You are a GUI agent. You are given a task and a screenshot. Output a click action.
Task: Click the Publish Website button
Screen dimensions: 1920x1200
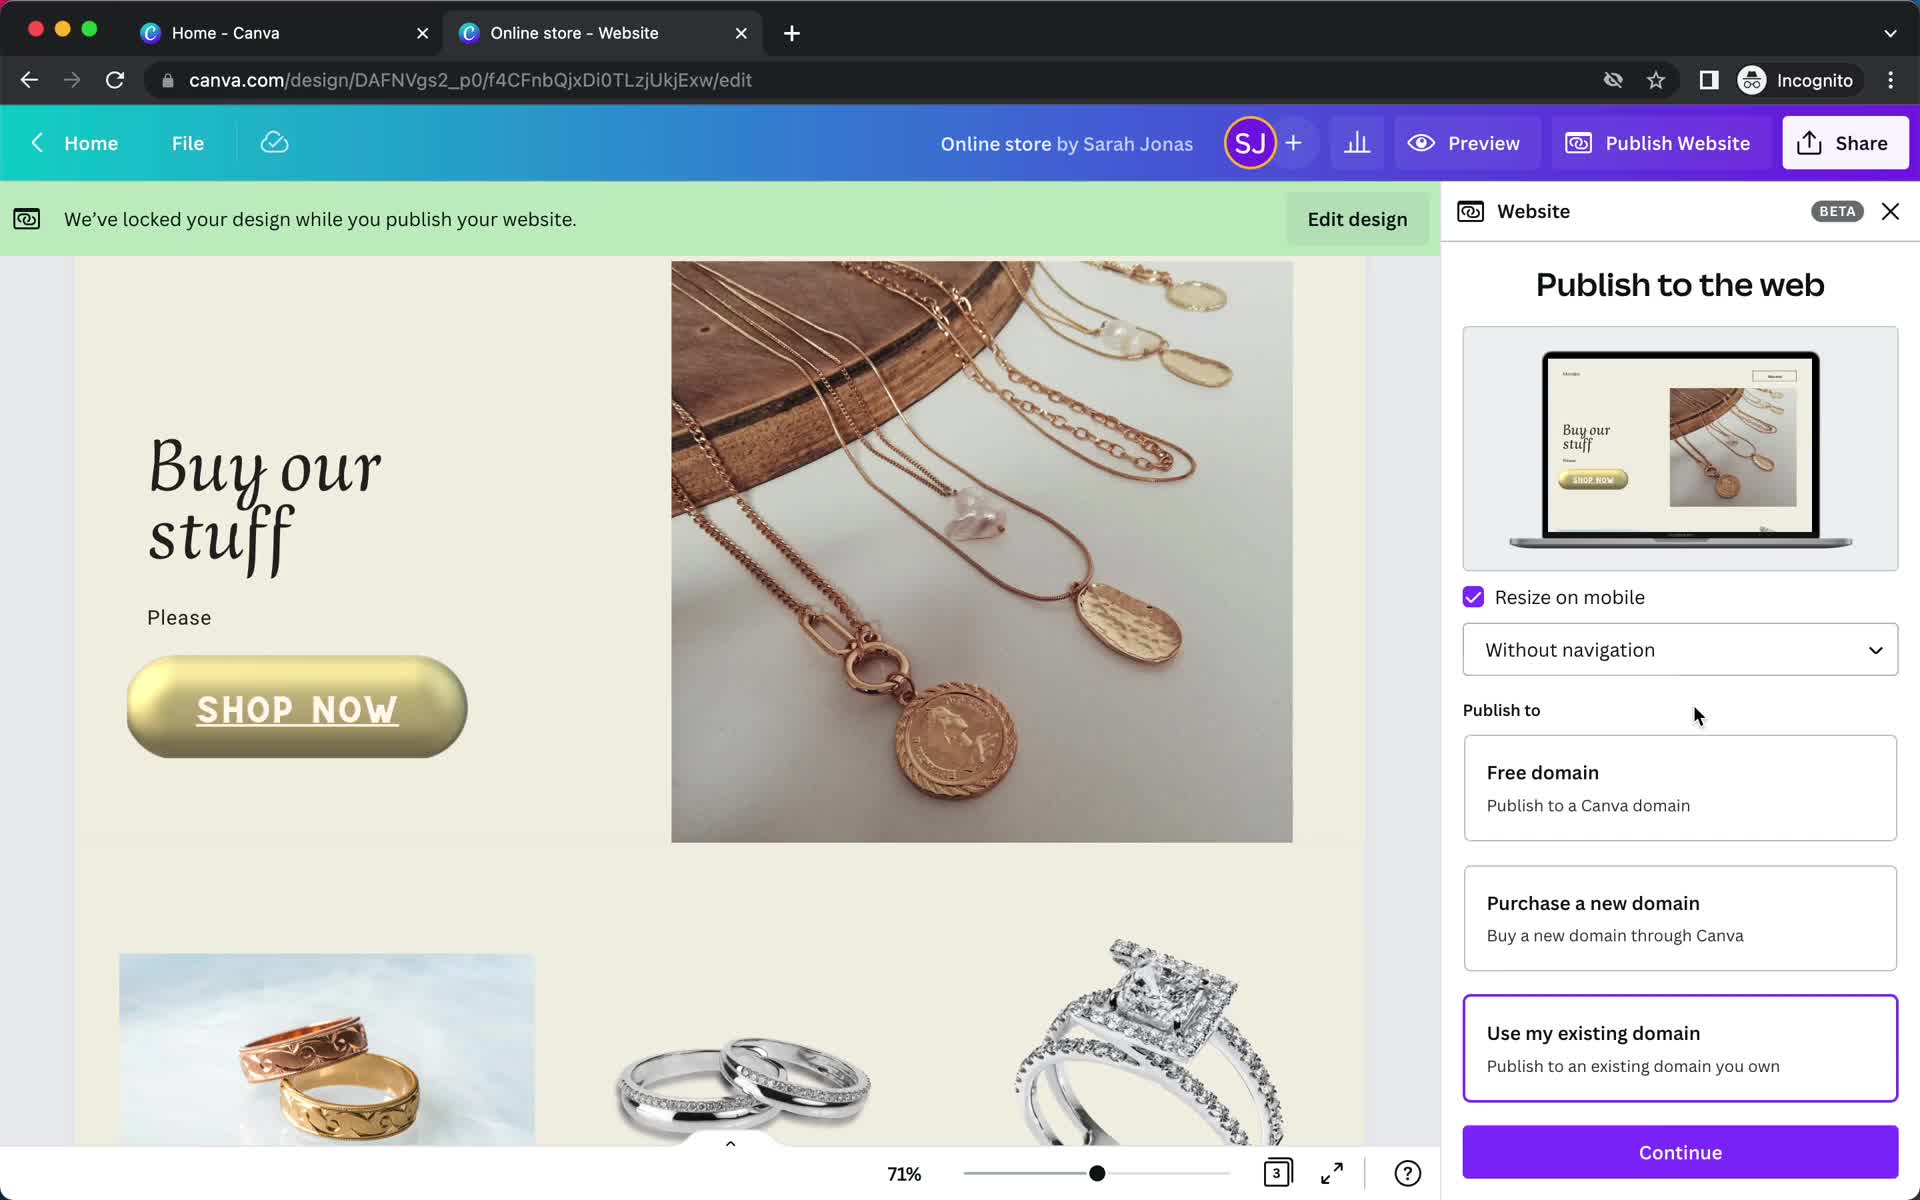[x=1659, y=142]
